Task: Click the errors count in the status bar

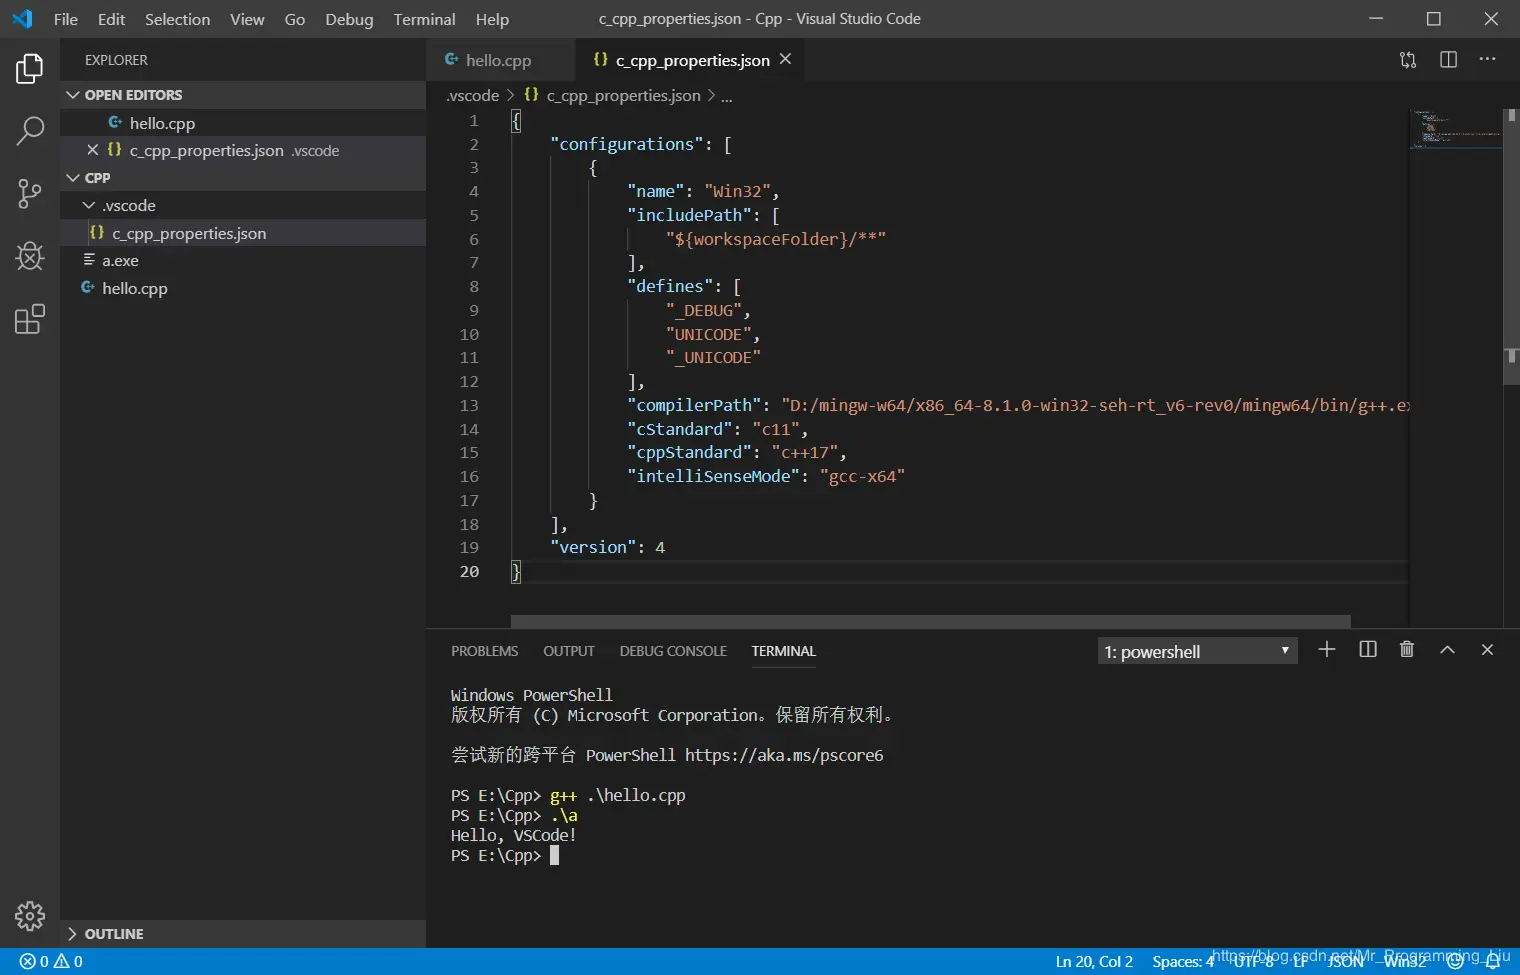Action: (x=34, y=962)
